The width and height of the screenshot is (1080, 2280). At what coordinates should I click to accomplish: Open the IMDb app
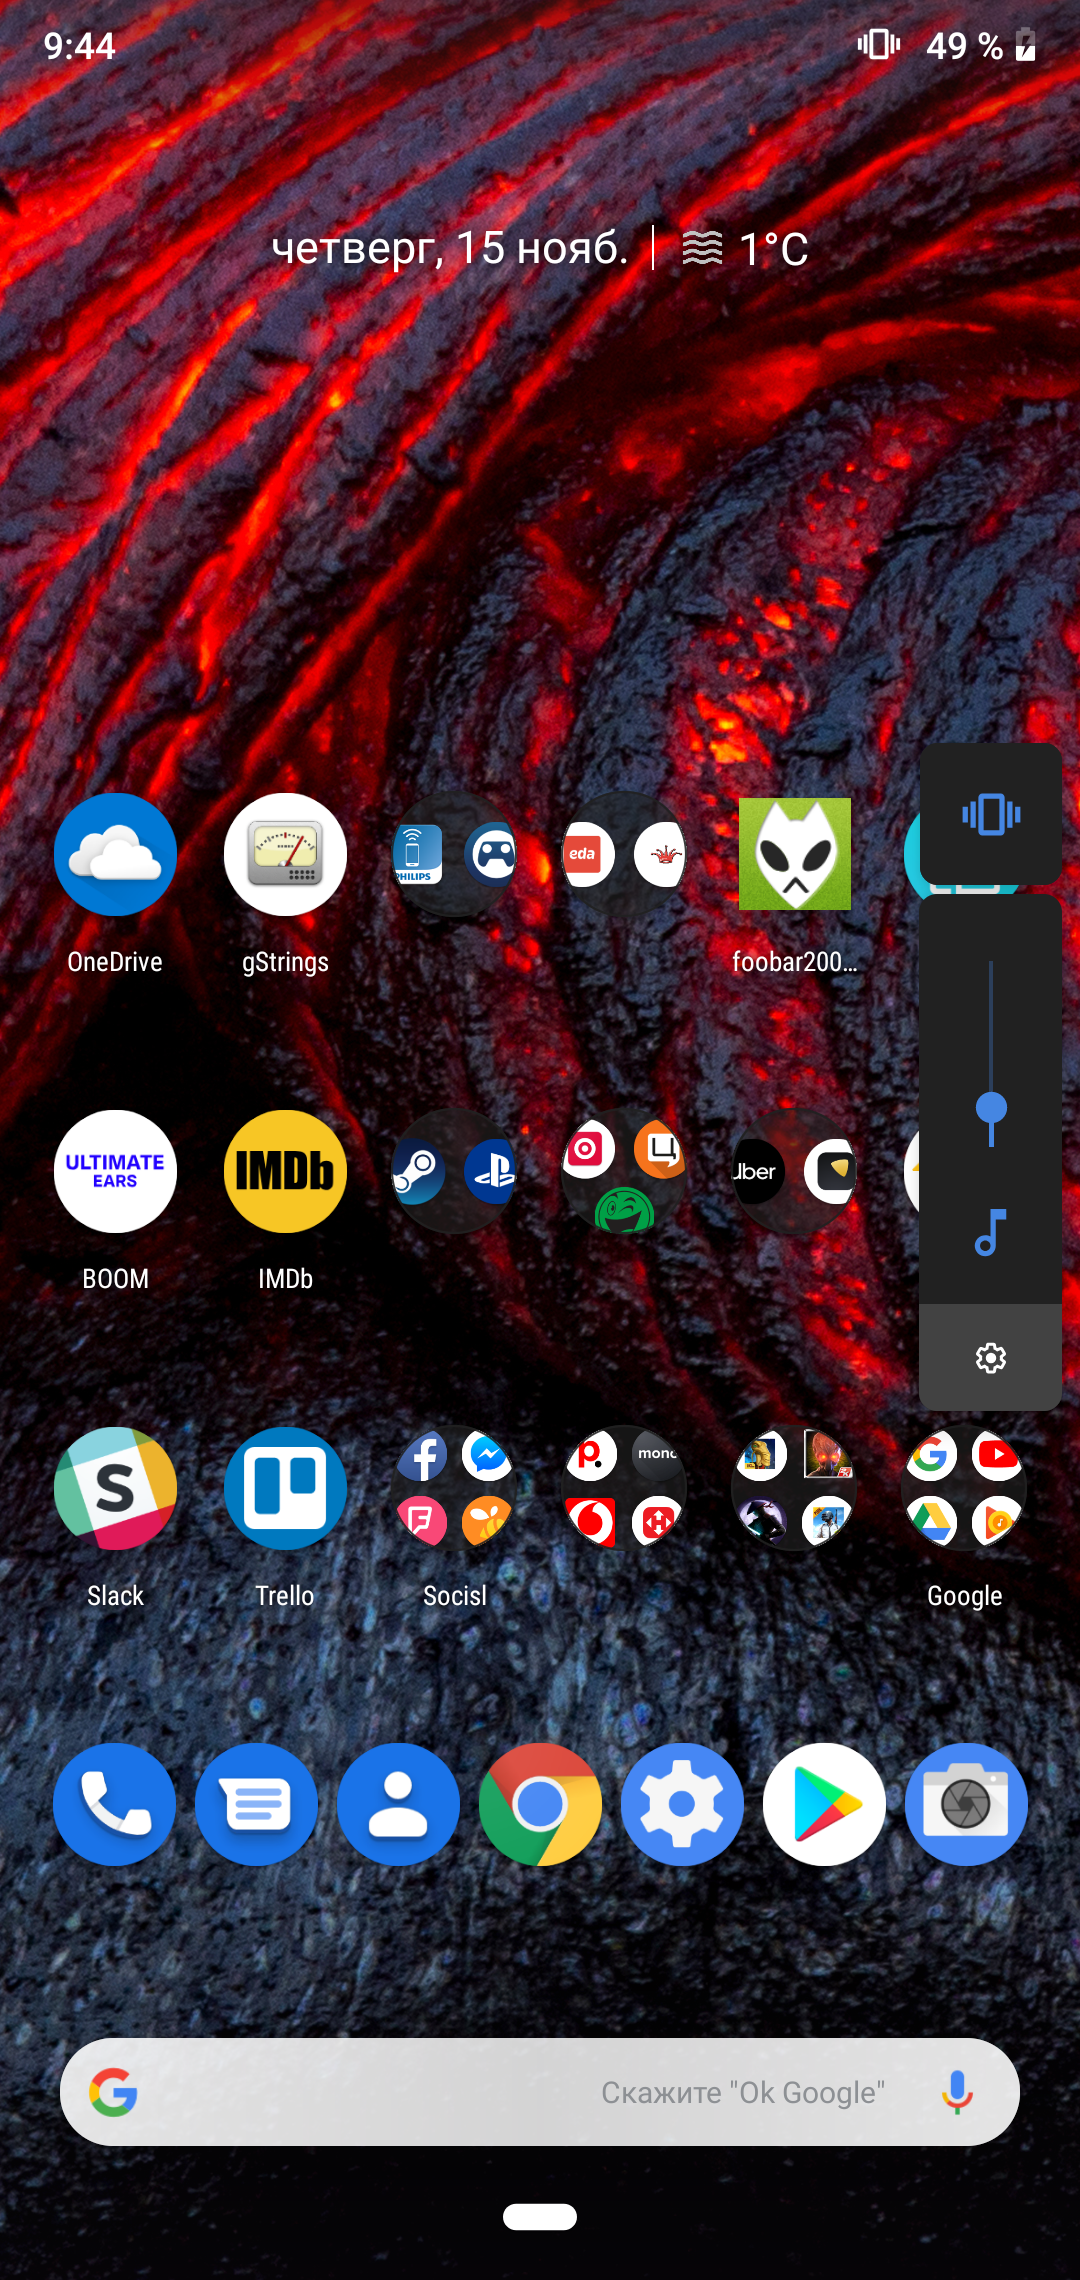tap(285, 1172)
